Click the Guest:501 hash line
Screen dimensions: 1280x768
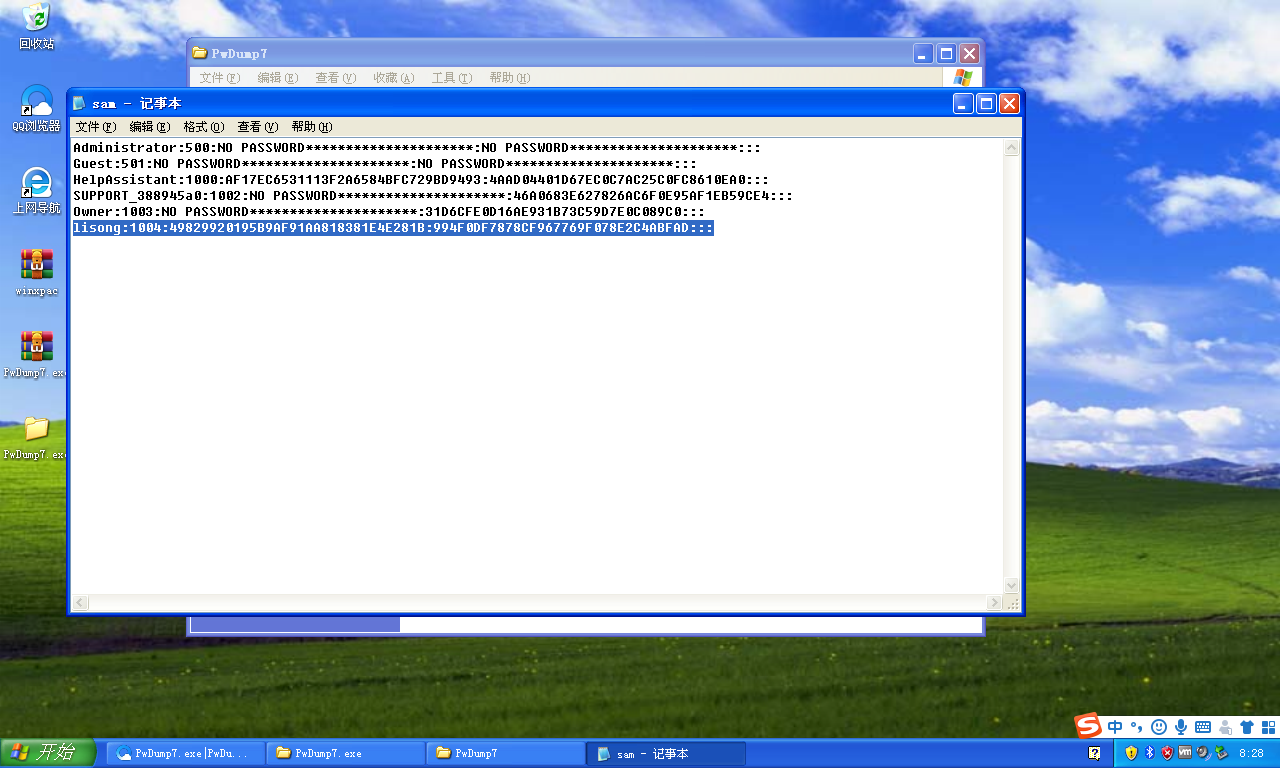click(385, 164)
